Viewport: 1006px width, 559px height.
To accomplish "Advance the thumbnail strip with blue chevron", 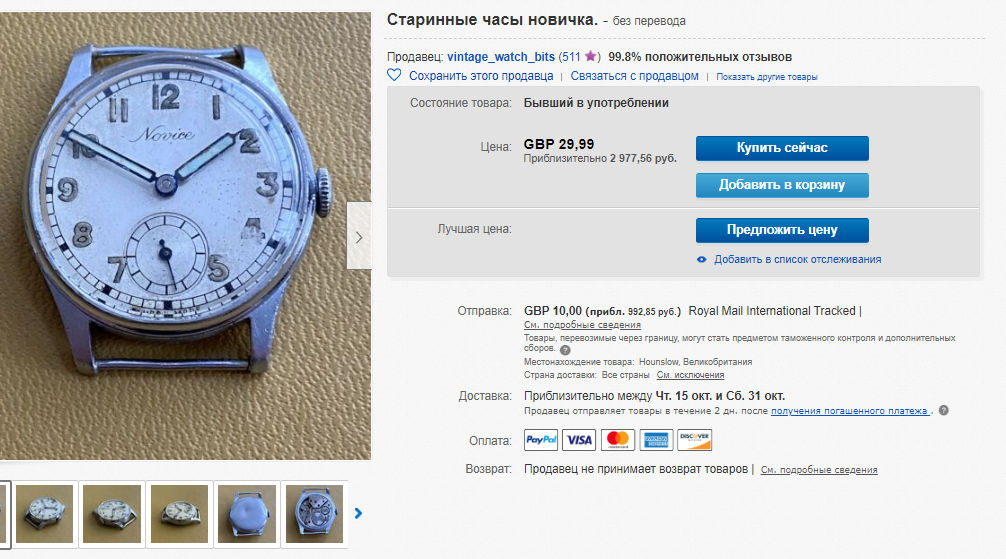I will (x=359, y=513).
